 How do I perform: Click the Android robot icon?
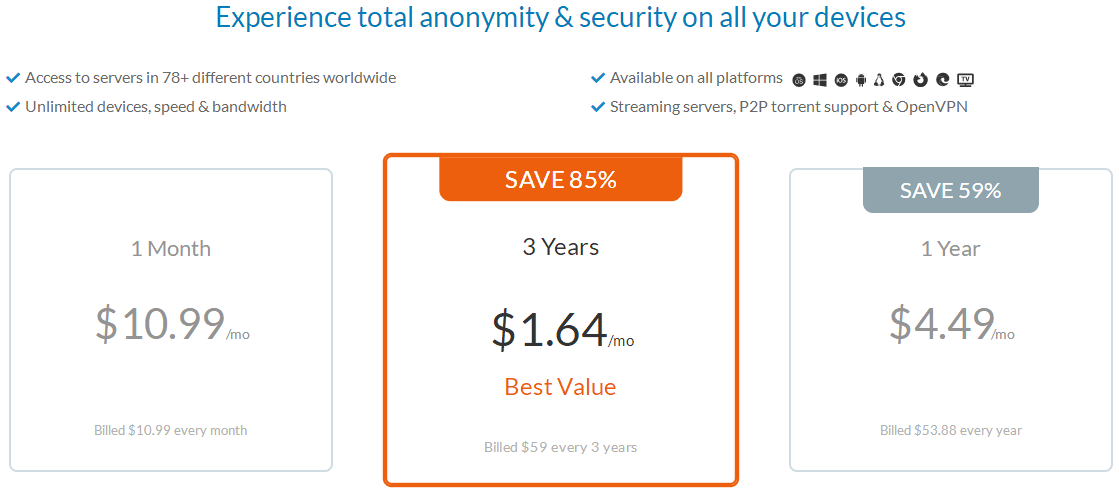coord(861,80)
